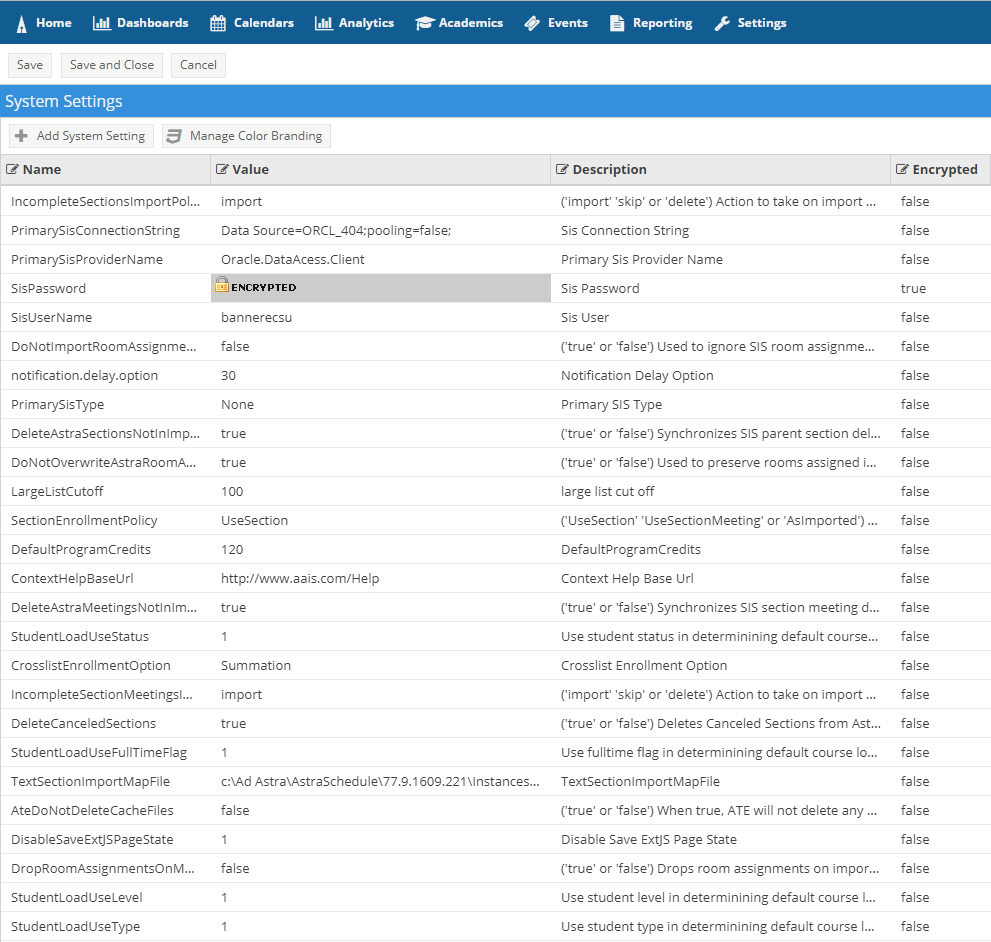Screen dimensions: 991x942
Task: Select the StudentLoadUseFullTimeFlag name cell
Action: [106, 753]
